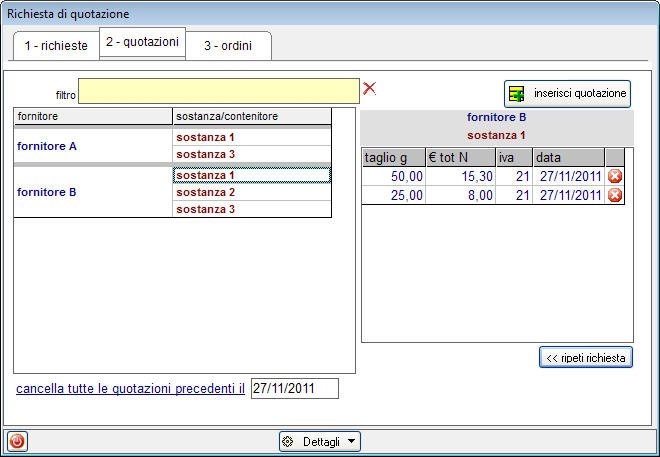Select fornitore A in supplier list
This screenshot has width=660, height=457.
[x=93, y=146]
